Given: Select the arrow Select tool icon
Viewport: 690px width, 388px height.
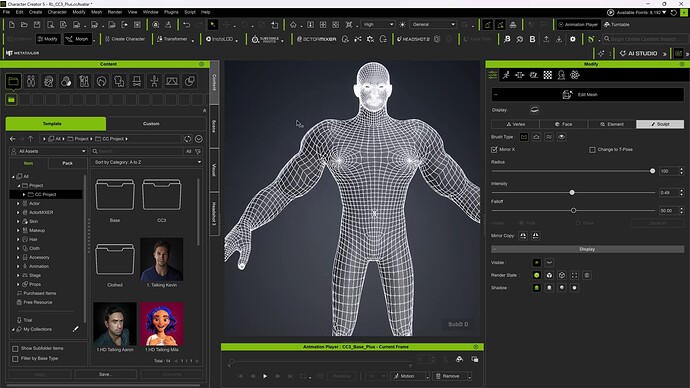Looking at the screenshot, I should tap(213, 25).
